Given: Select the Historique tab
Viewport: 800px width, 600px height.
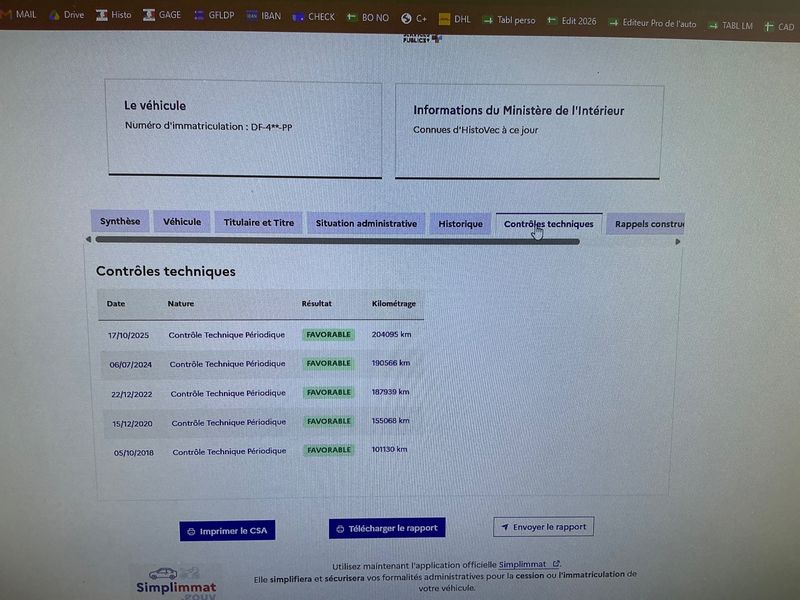Looking at the screenshot, I should pos(460,224).
